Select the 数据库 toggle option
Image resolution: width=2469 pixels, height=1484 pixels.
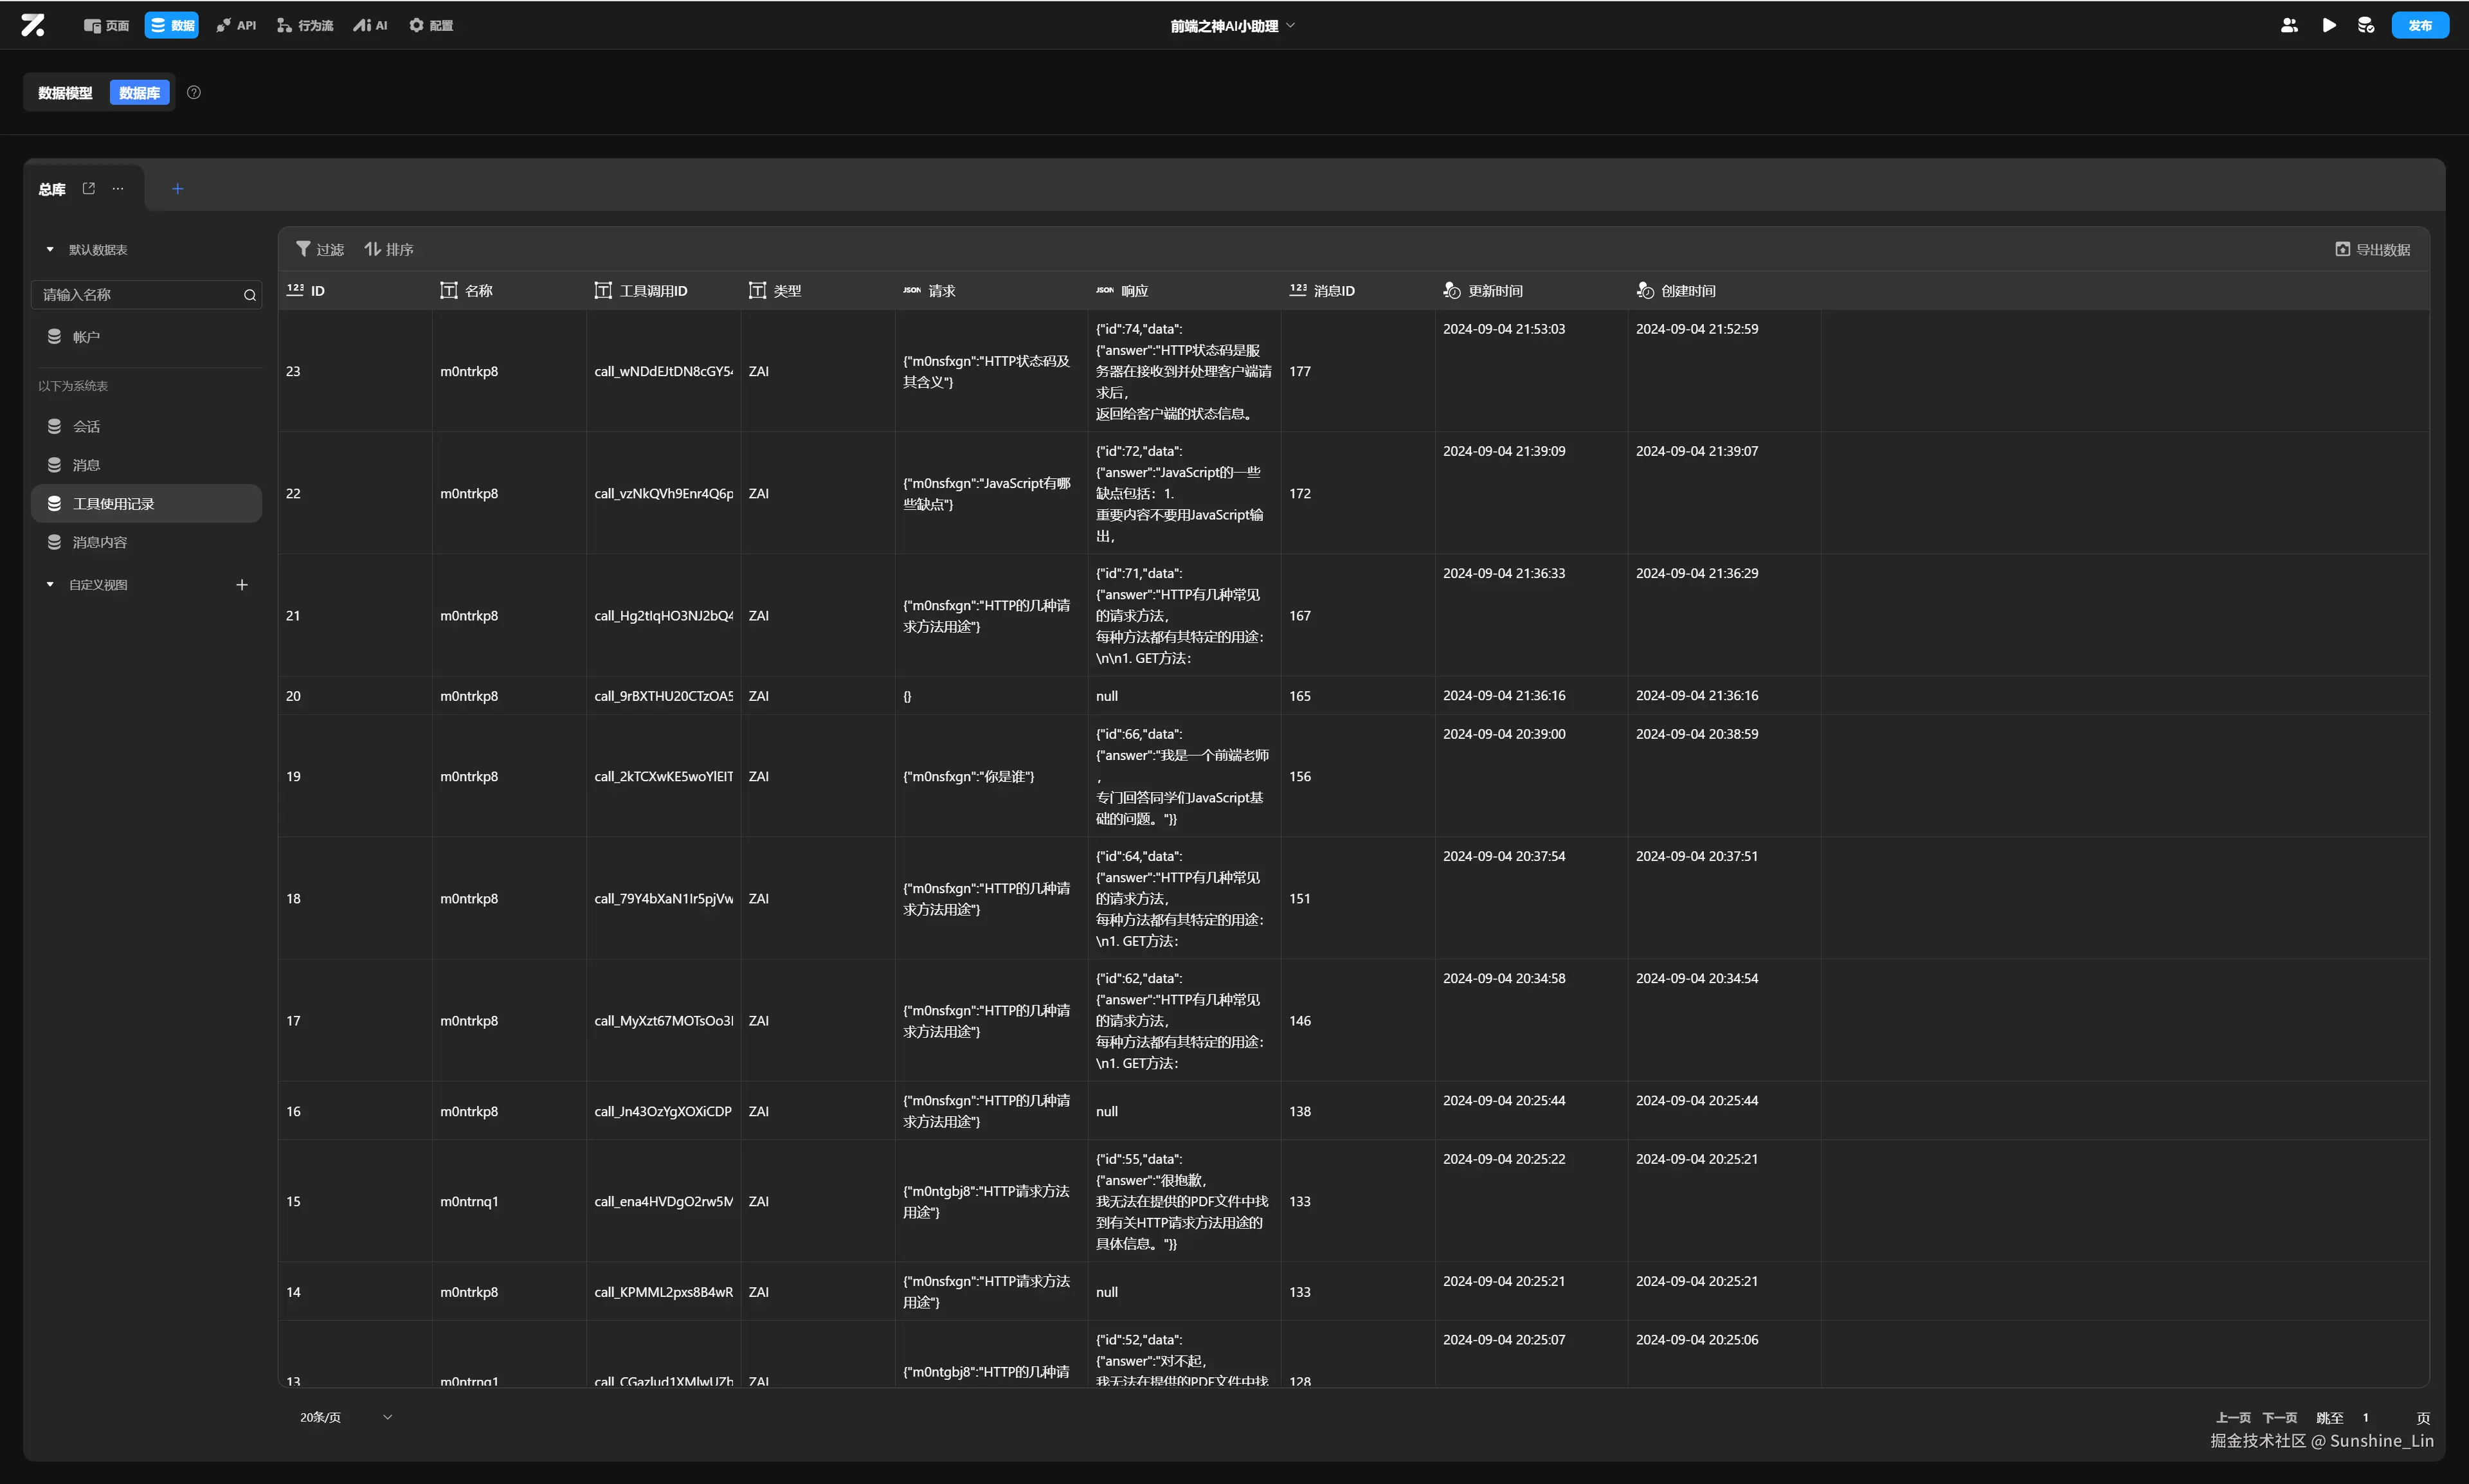click(139, 93)
